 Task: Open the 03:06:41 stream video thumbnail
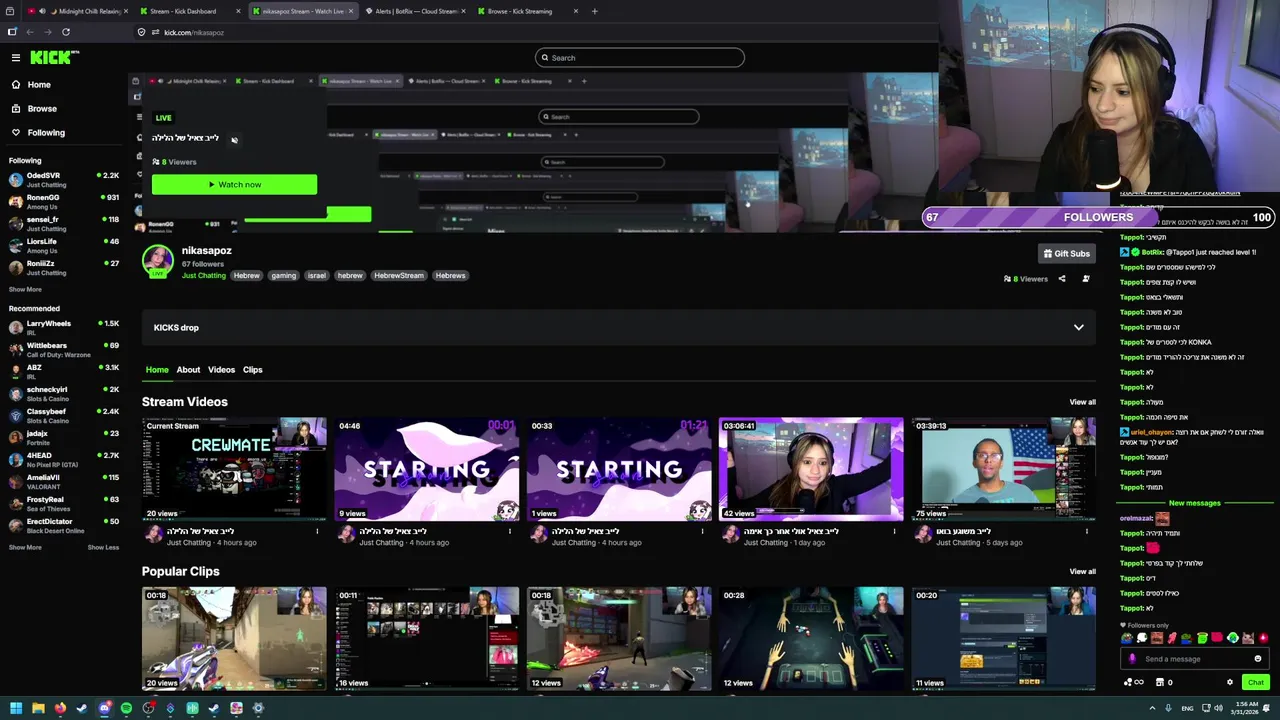tap(811, 469)
